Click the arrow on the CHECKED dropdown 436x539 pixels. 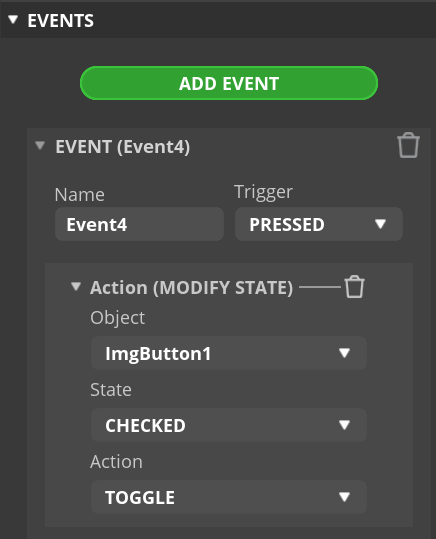[x=344, y=425]
